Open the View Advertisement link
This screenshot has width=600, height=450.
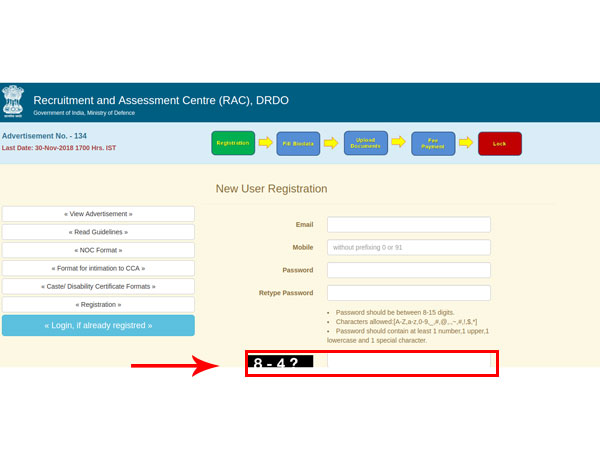[x=98, y=214]
